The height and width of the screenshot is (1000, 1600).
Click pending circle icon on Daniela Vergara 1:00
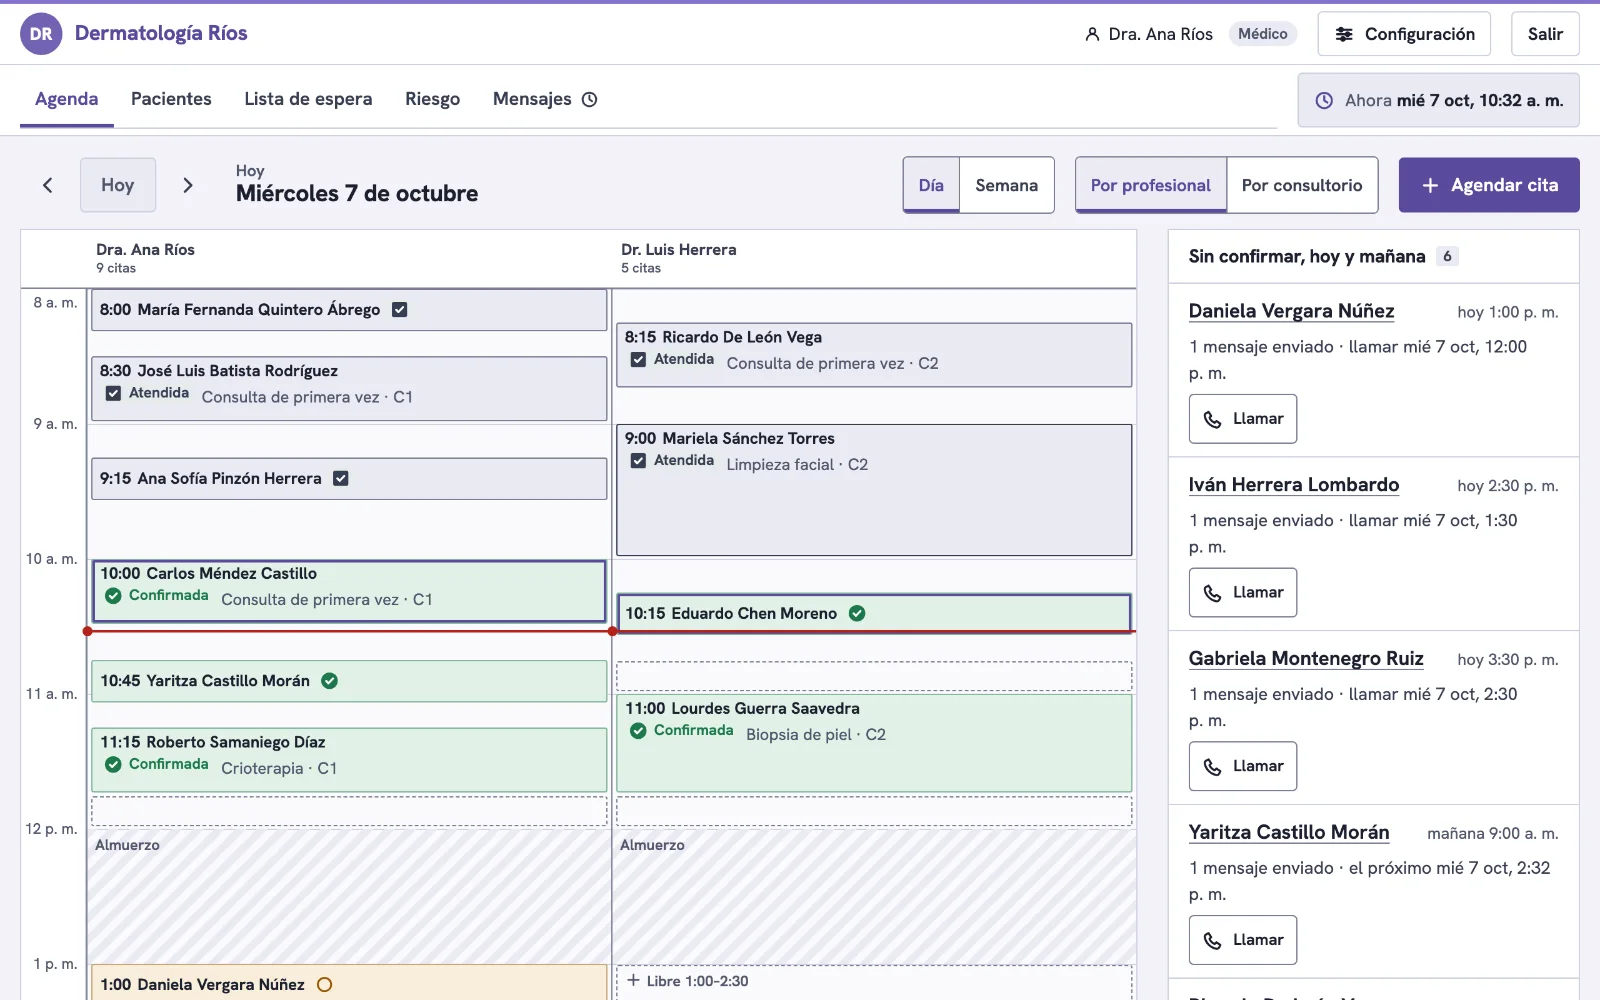[324, 985]
